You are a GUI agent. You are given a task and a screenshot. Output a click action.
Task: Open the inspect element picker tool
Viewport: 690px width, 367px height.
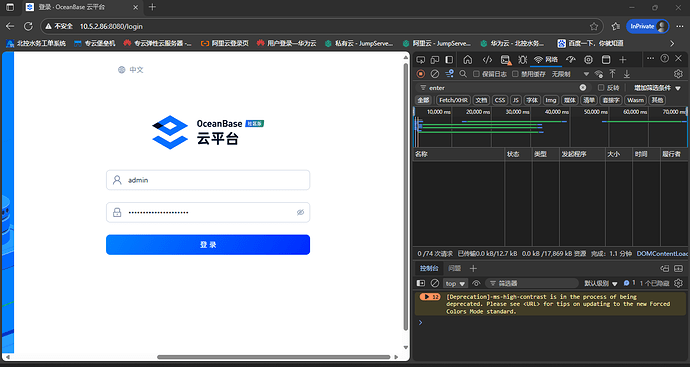(x=421, y=59)
